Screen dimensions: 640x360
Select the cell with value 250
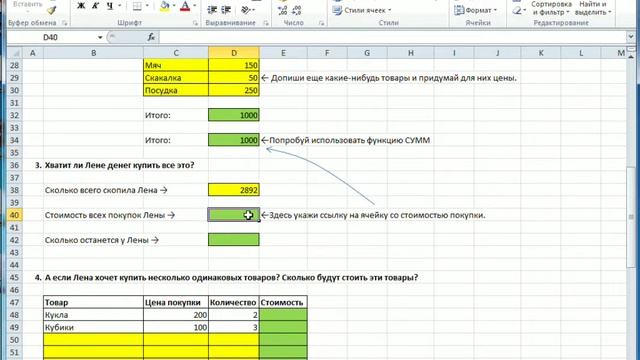tap(233, 90)
